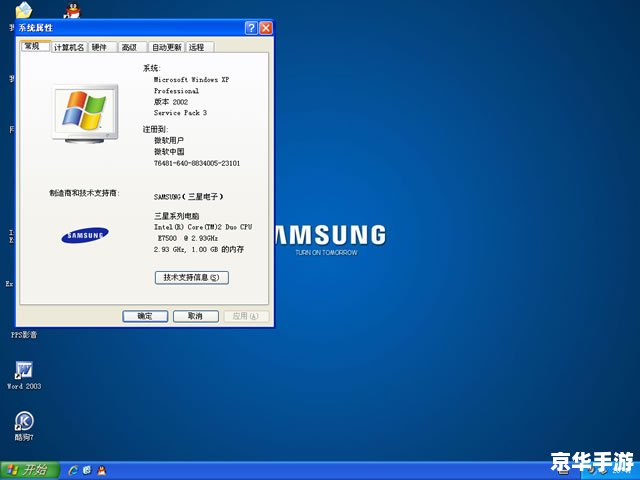This screenshot has height=480, width=640.
Task: Switch to the 计算机名 tab
Action: pos(69,47)
